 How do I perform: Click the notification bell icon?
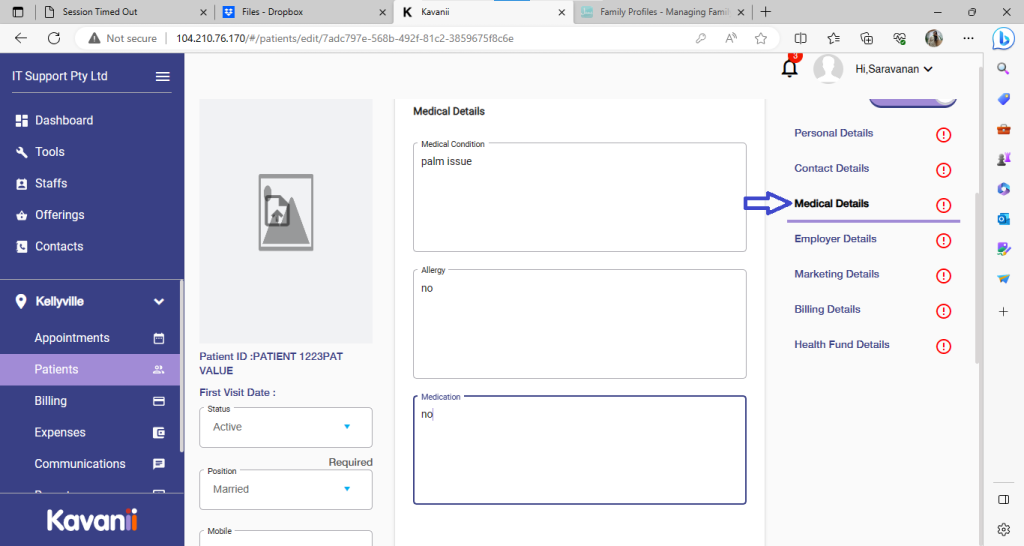click(x=789, y=69)
